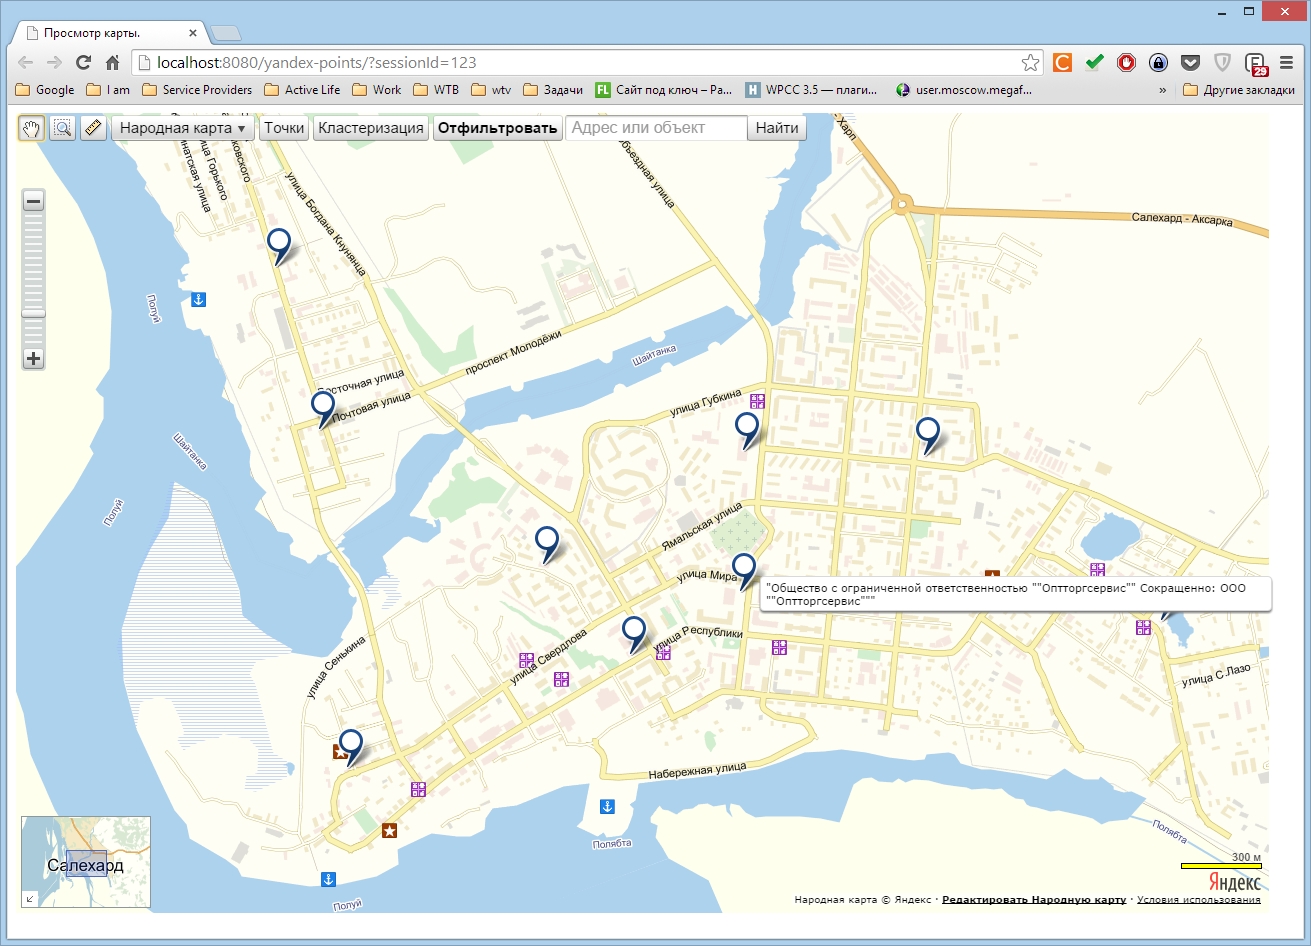Open the Другие закладки bookmarks folder
The width and height of the screenshot is (1311, 946).
pyautogui.click(x=1238, y=90)
